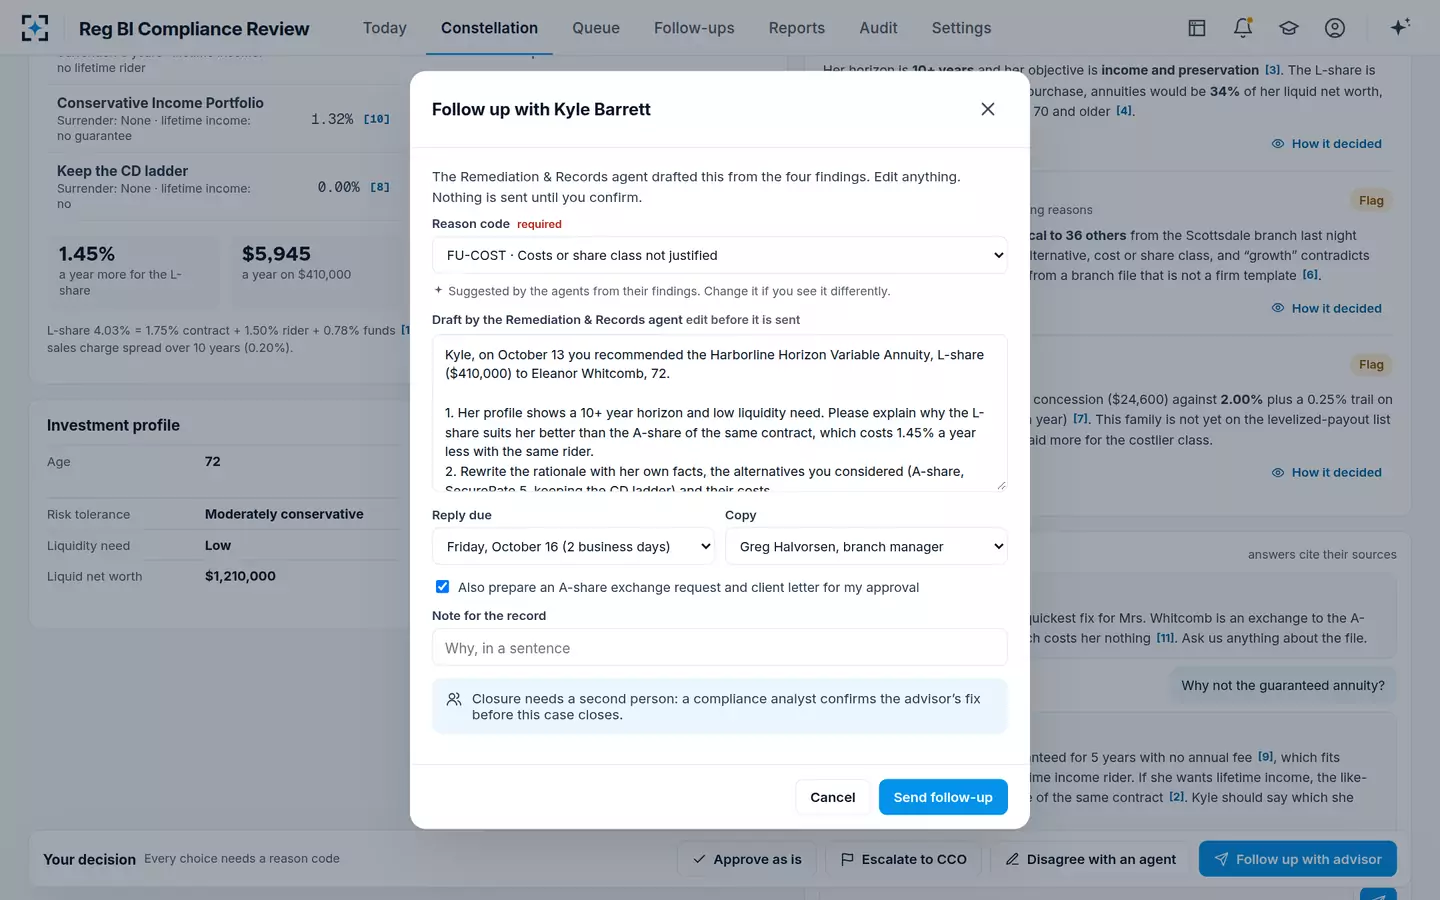The image size is (1440, 900).
Task: Open citation [9] in annuity answer
Action: click(1266, 757)
